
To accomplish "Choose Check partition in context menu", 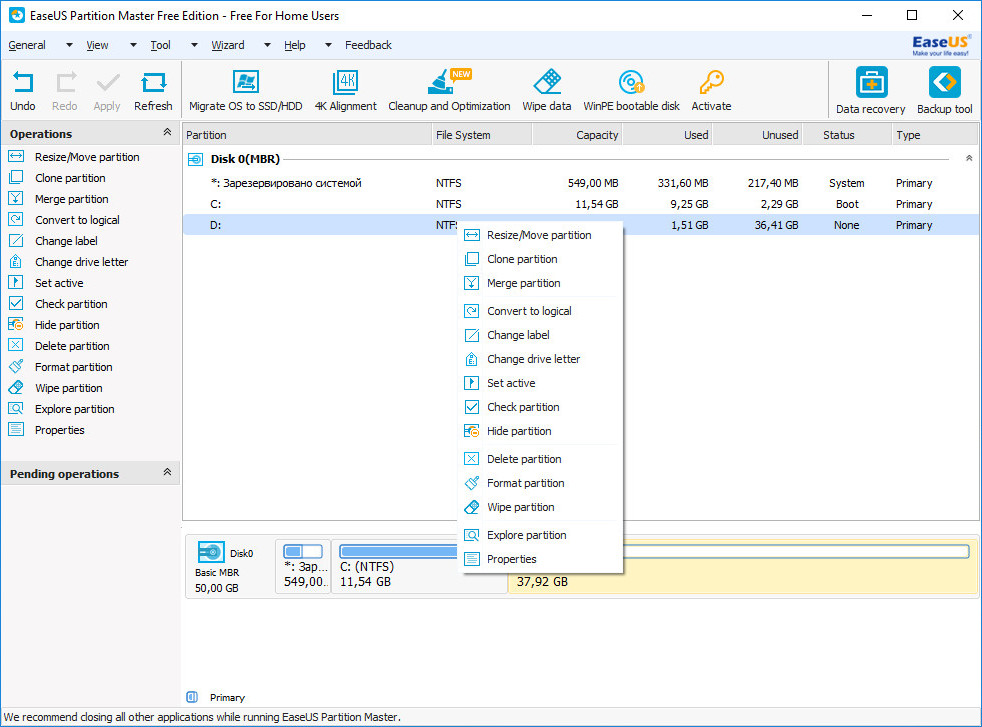I will [540, 407].
